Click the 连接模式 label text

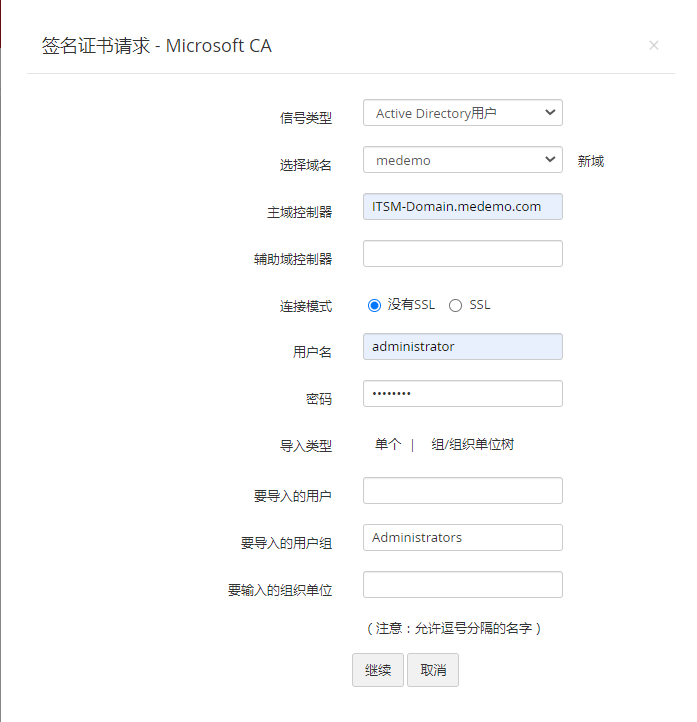[306, 306]
